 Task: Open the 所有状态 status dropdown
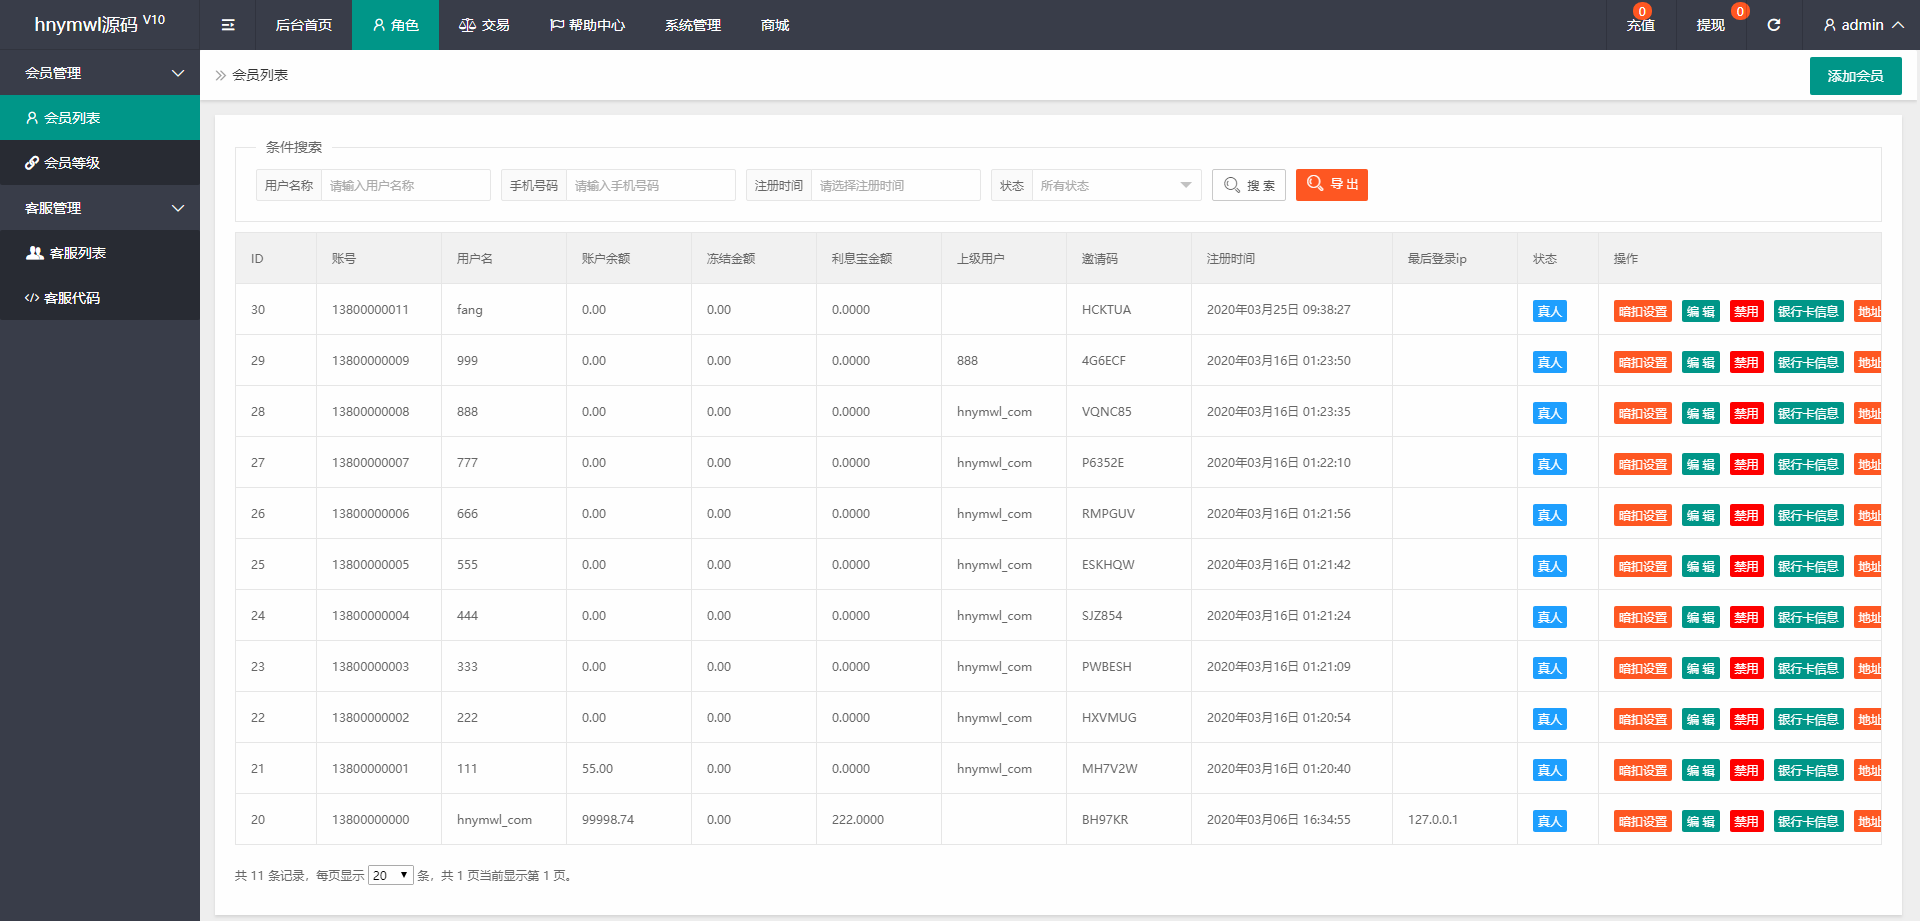[x=1115, y=185]
